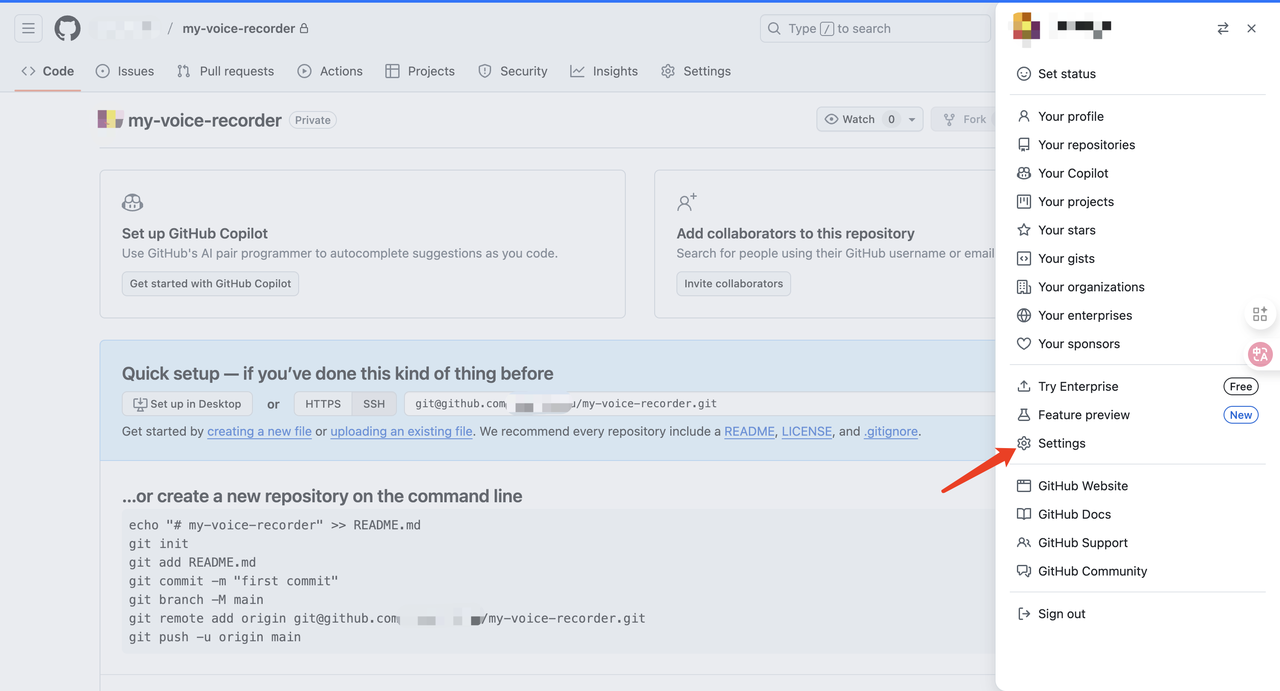Close the user menu panel
The height and width of the screenshot is (691, 1280).
1251,29
